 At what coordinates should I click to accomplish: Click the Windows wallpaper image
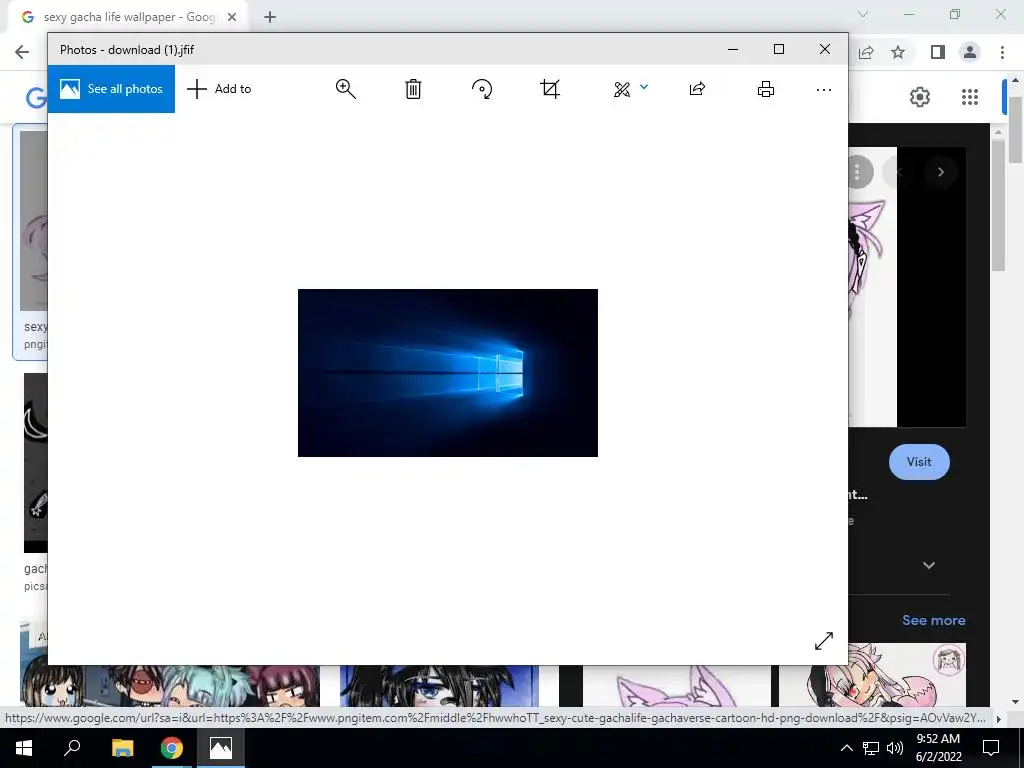coord(447,373)
